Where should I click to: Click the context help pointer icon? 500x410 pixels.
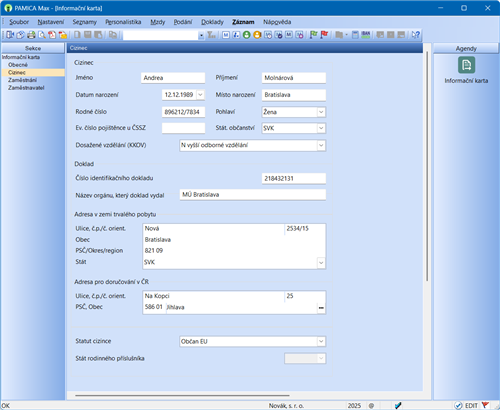(416, 35)
